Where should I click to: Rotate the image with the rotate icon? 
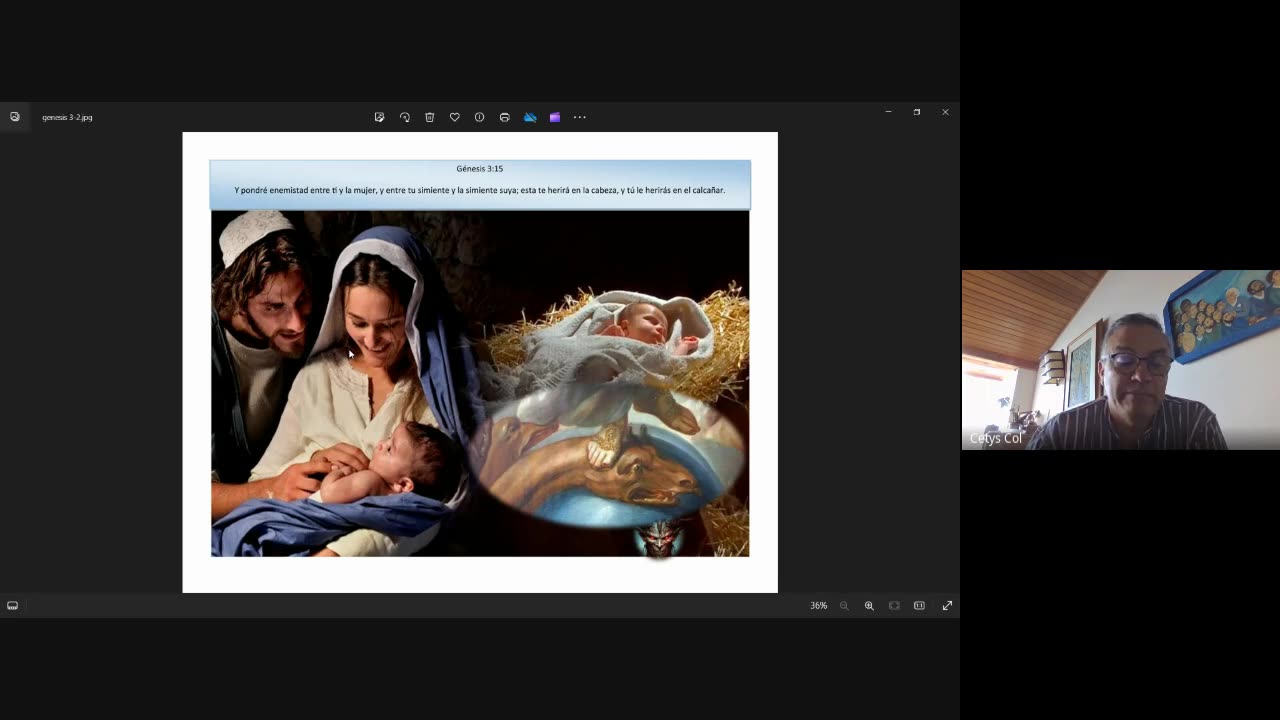click(404, 117)
